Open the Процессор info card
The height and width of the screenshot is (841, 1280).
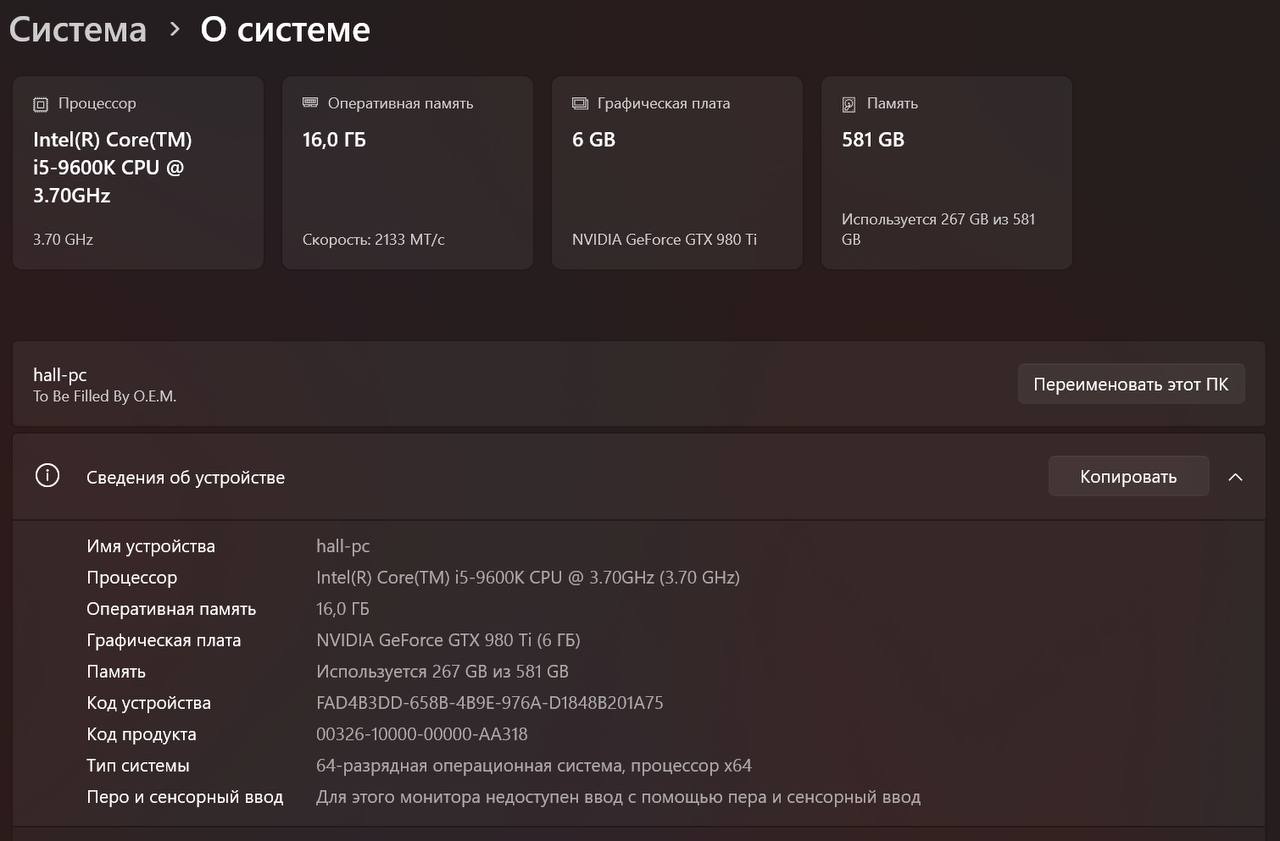click(x=138, y=173)
